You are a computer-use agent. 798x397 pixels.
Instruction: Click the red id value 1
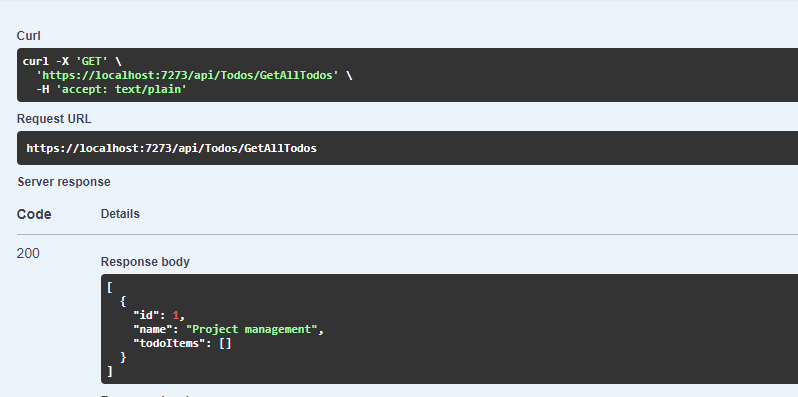point(176,316)
